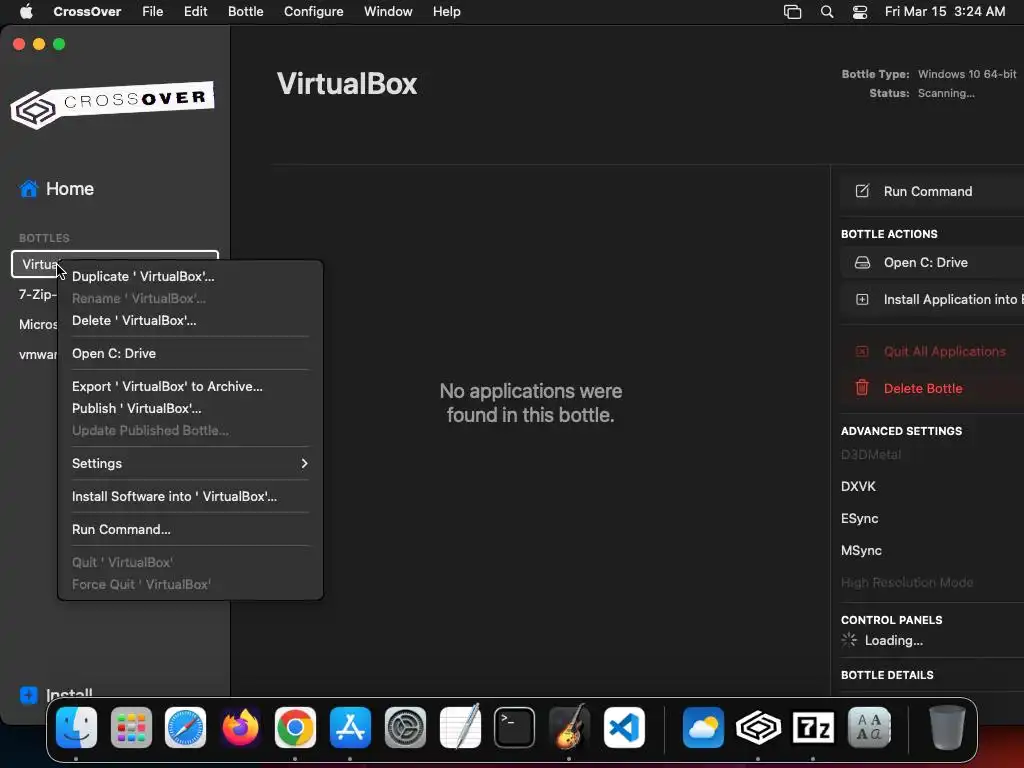The width and height of the screenshot is (1024, 768).
Task: Open the Apple menu icon
Action: 26,11
